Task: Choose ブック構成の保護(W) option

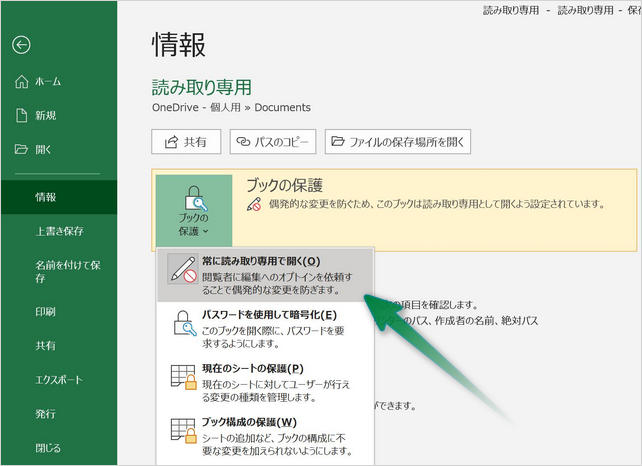Action: (x=265, y=436)
